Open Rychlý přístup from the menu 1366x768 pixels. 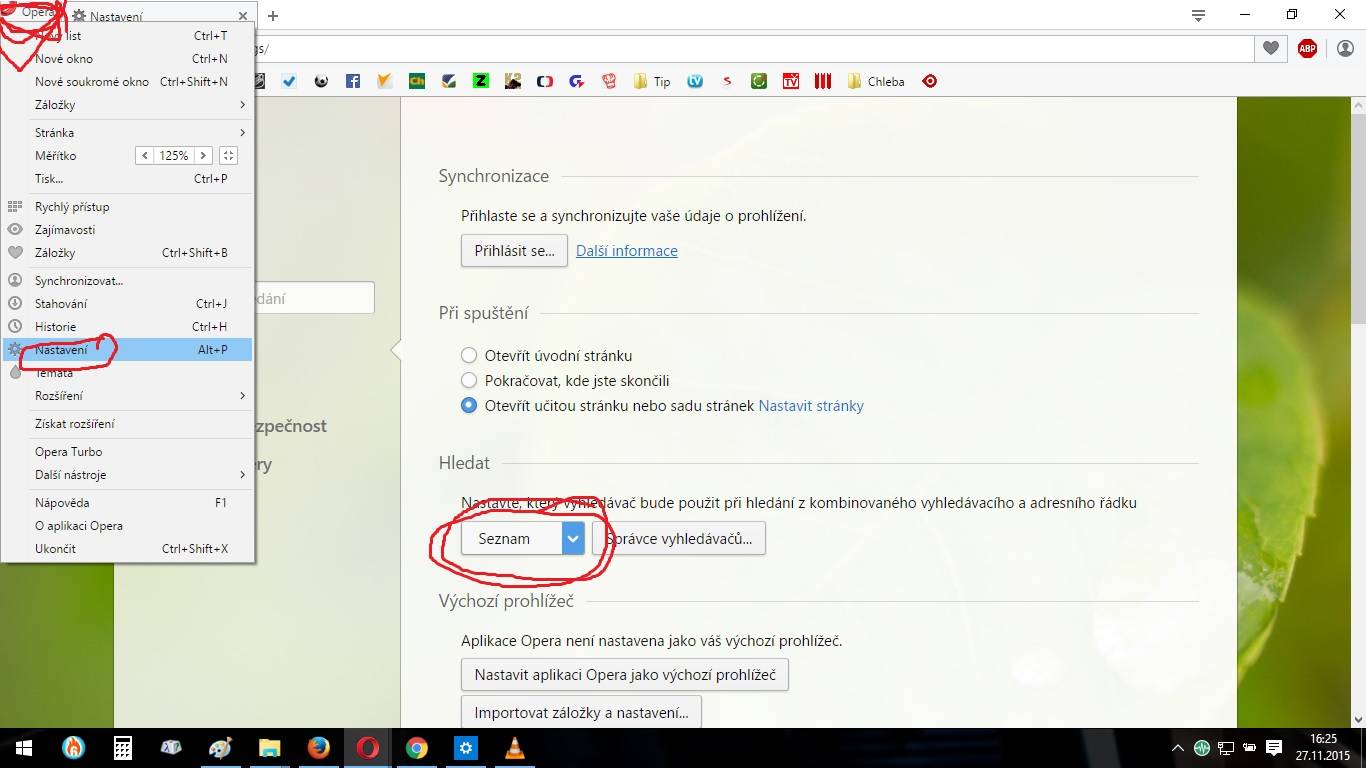(127, 207)
